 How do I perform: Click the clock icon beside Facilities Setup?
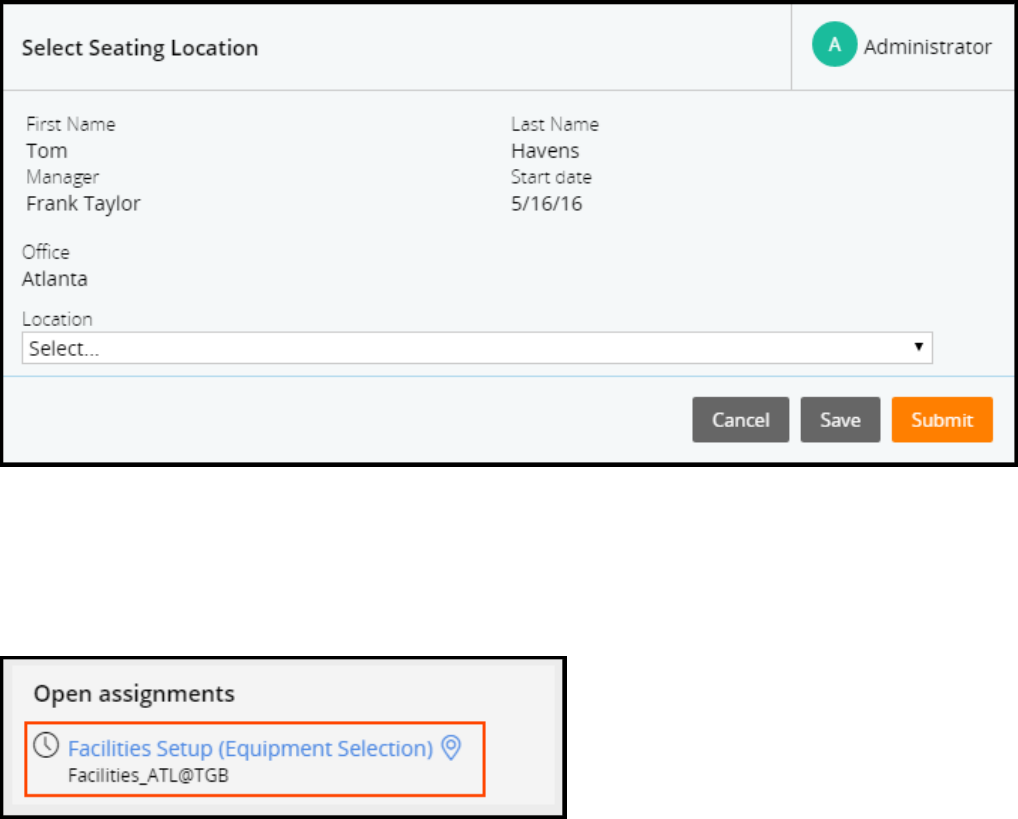[x=45, y=746]
